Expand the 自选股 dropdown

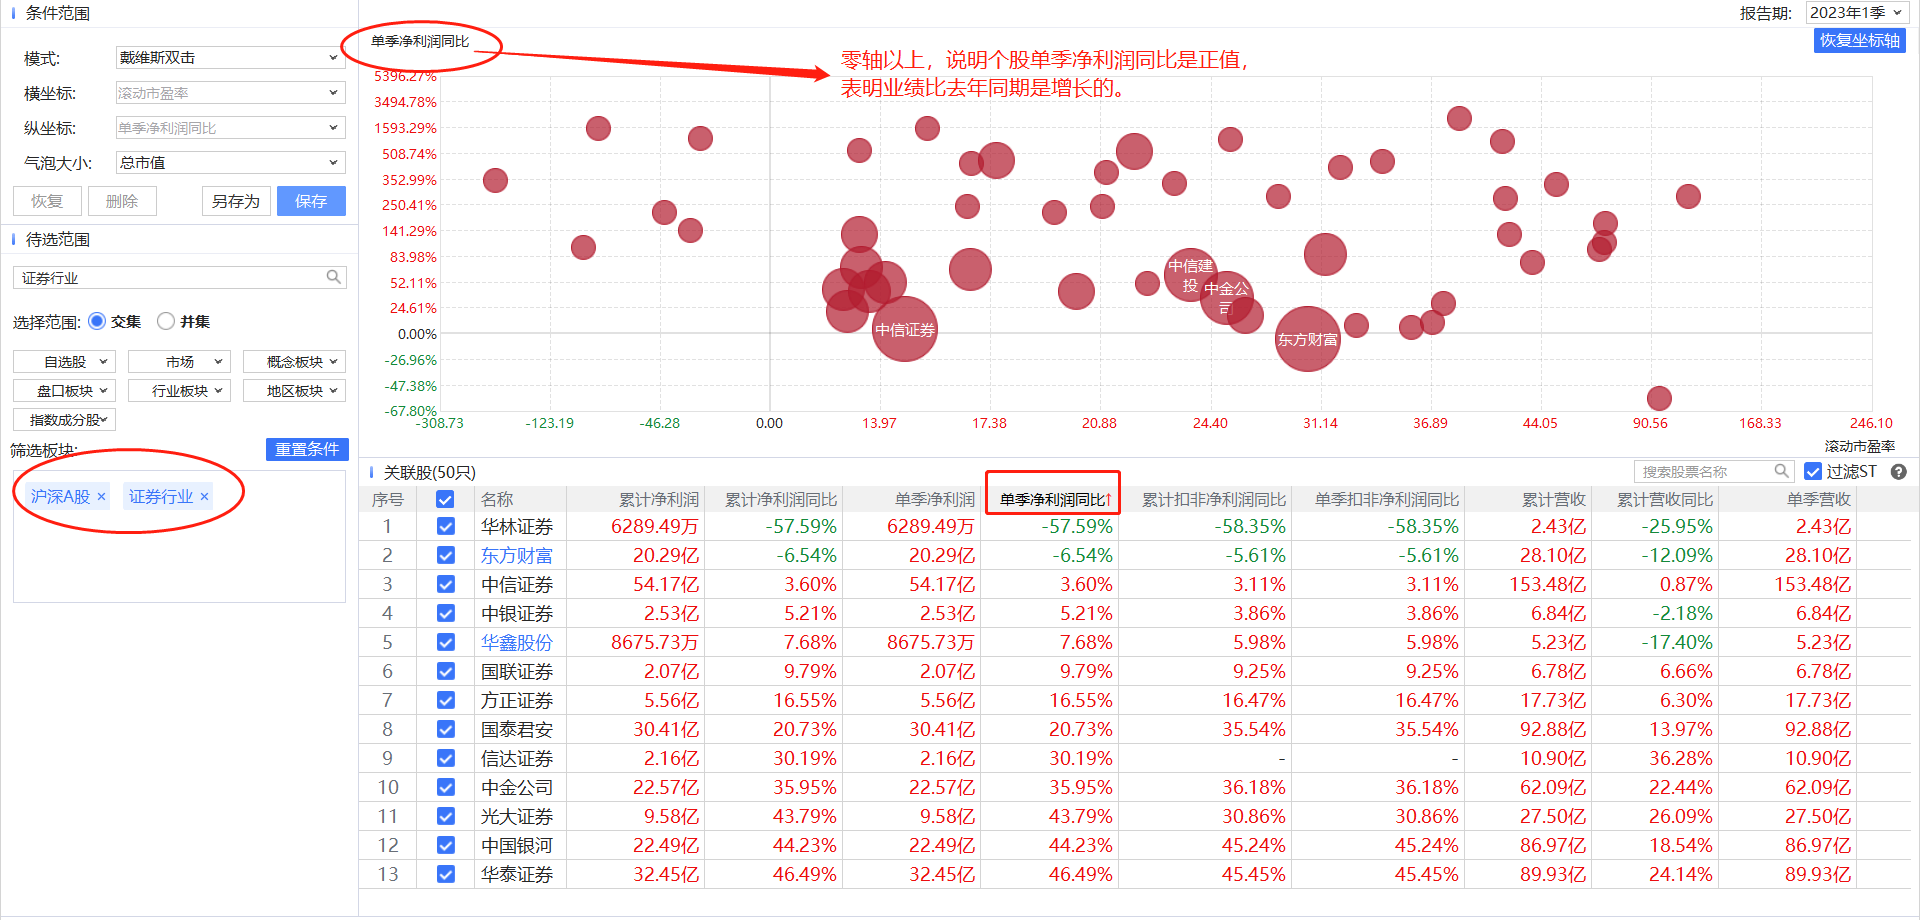pyautogui.click(x=65, y=361)
